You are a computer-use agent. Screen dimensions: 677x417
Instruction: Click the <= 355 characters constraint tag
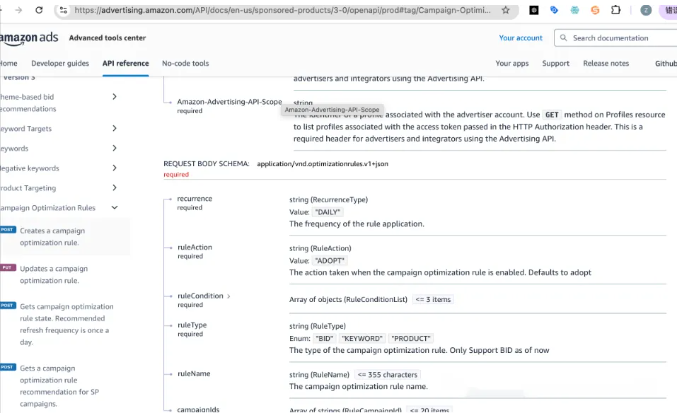tap(387, 375)
